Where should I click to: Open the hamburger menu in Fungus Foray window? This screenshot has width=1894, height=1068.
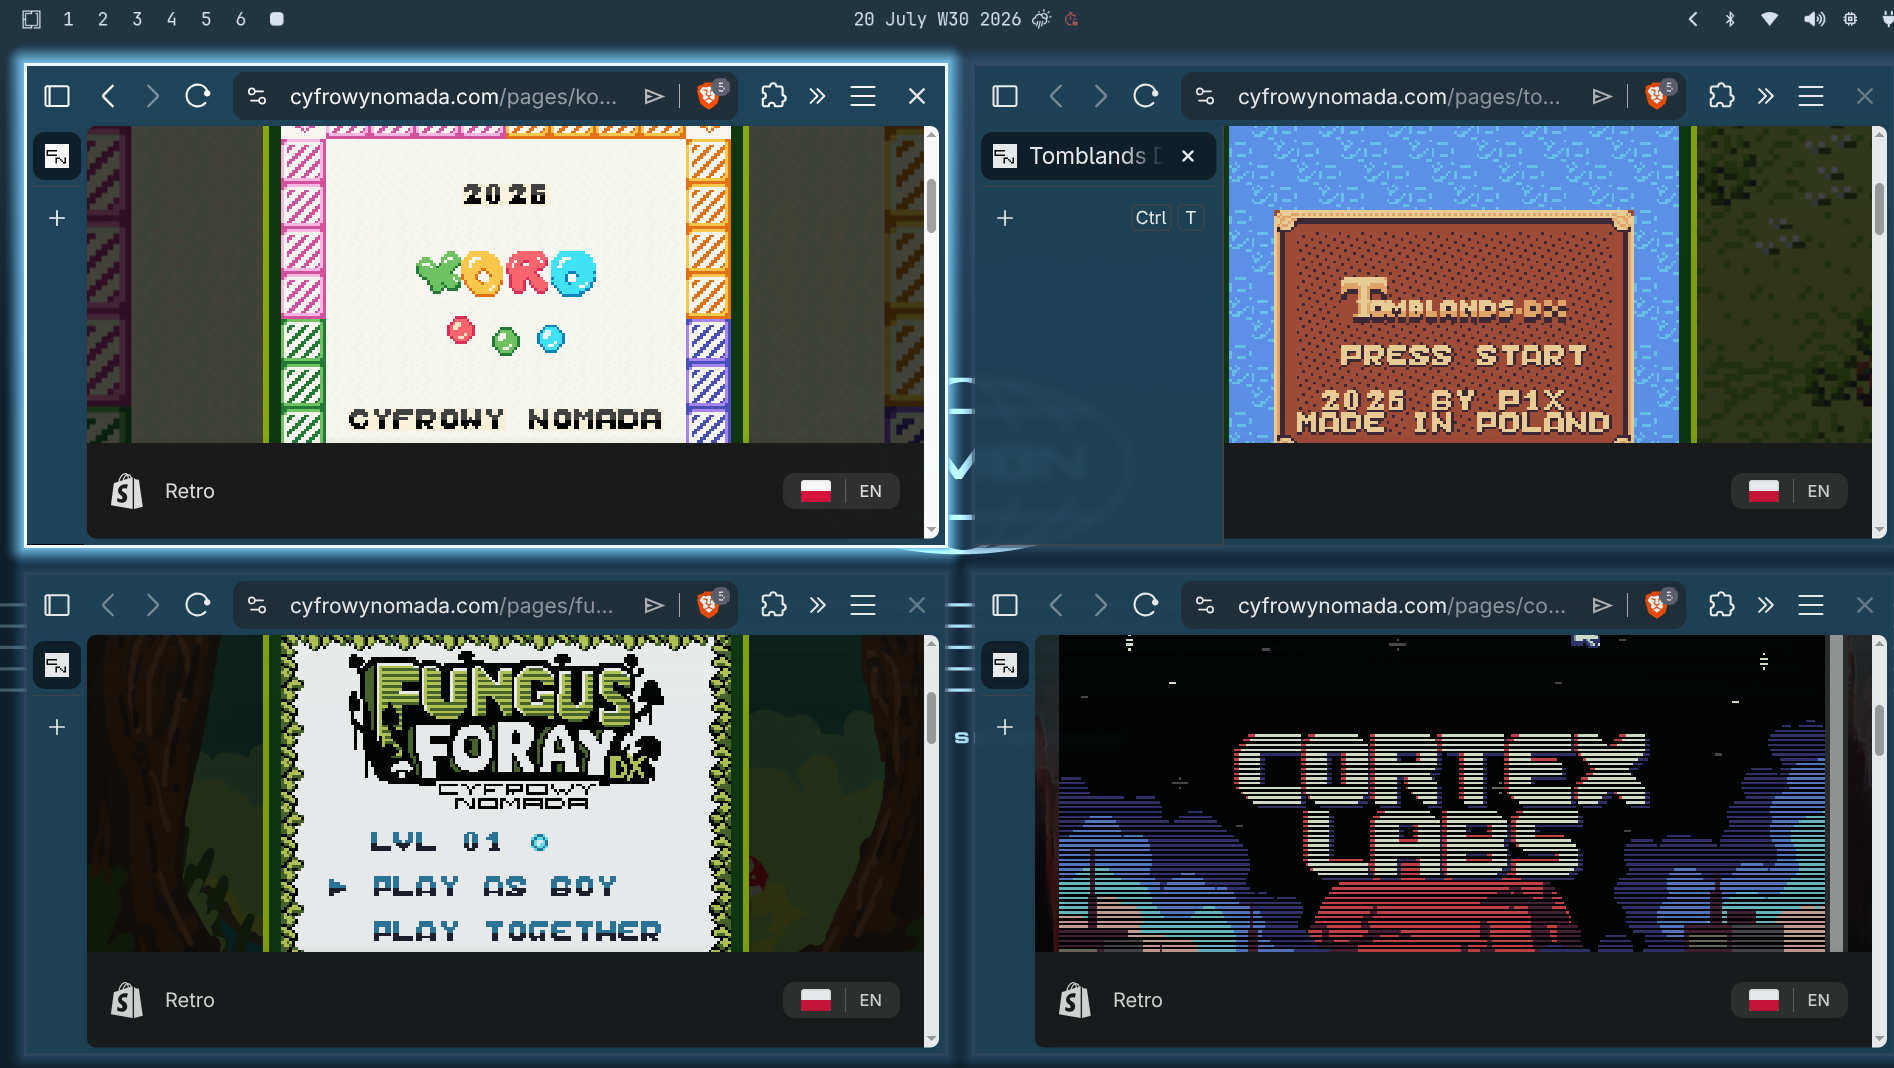[863, 605]
